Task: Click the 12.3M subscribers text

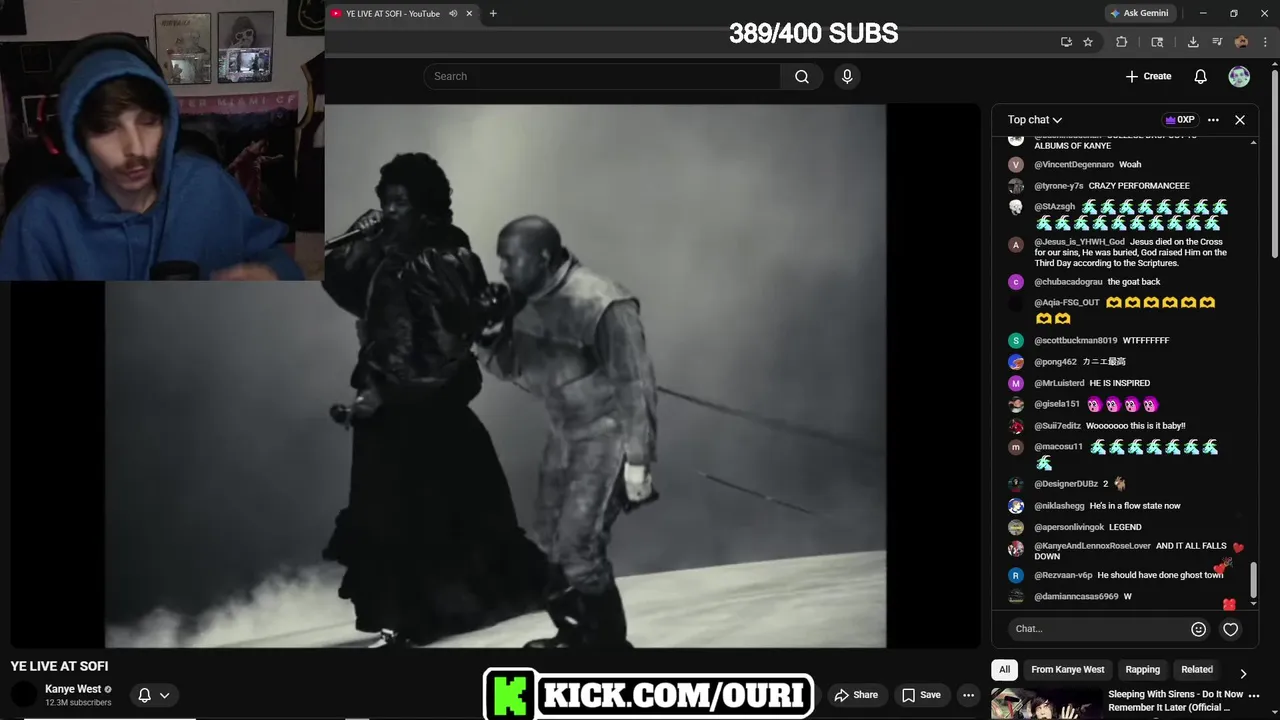Action: point(78,703)
